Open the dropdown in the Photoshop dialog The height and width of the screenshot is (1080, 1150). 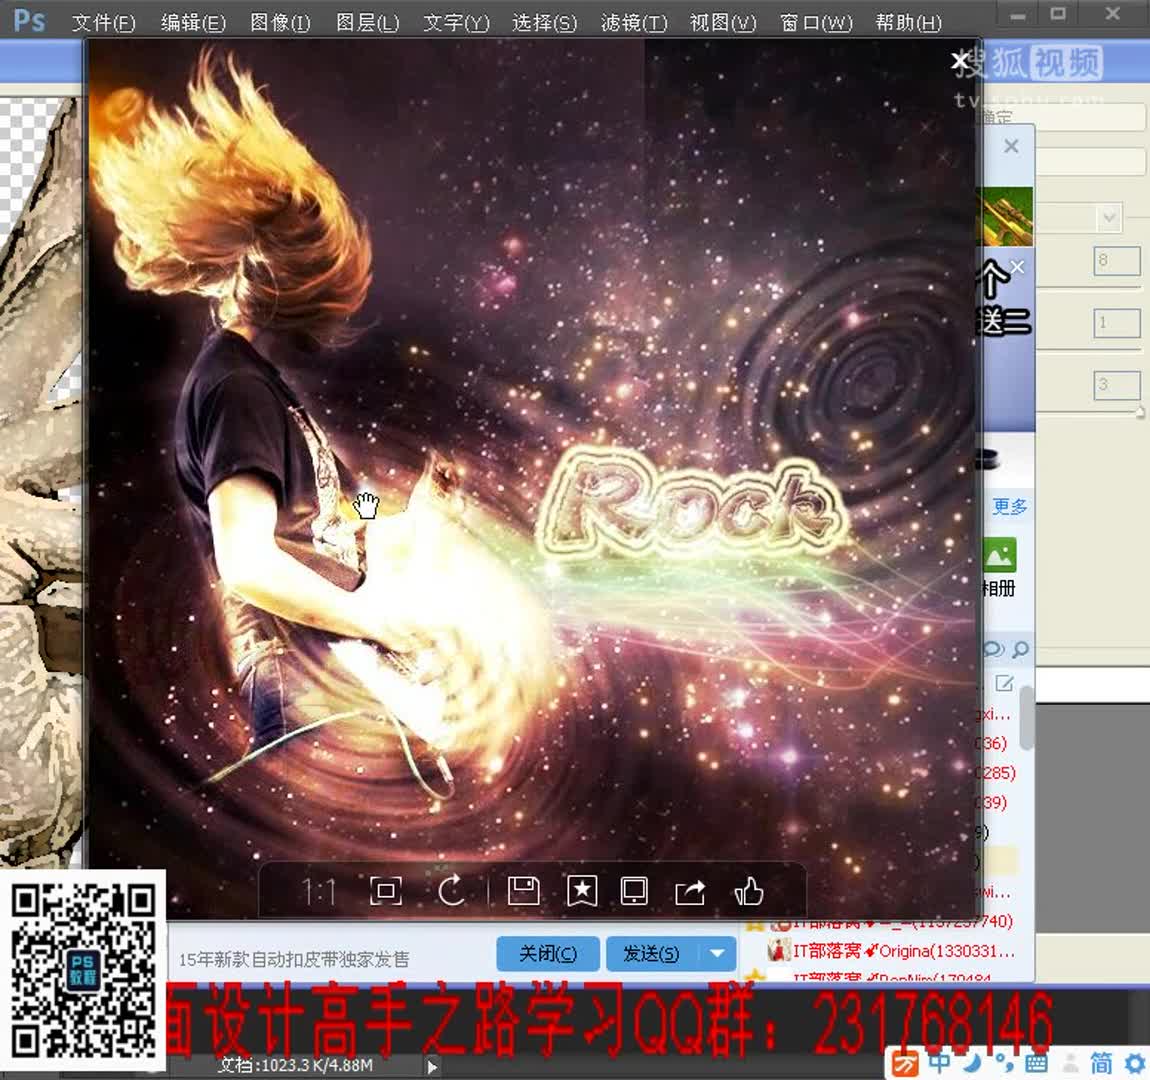point(1109,217)
